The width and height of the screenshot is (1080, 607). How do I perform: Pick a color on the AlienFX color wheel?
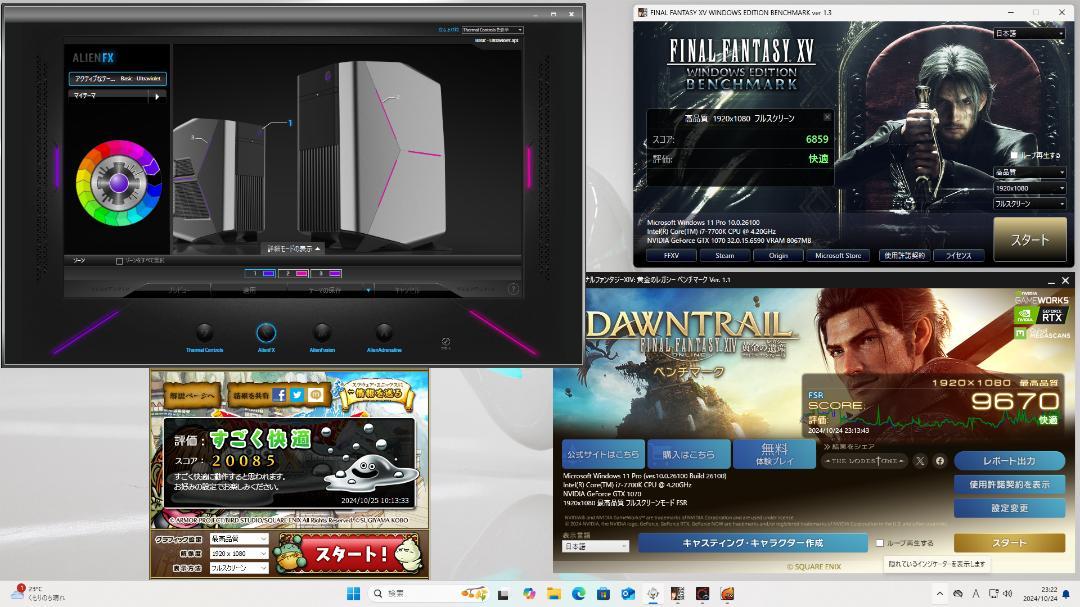point(118,183)
